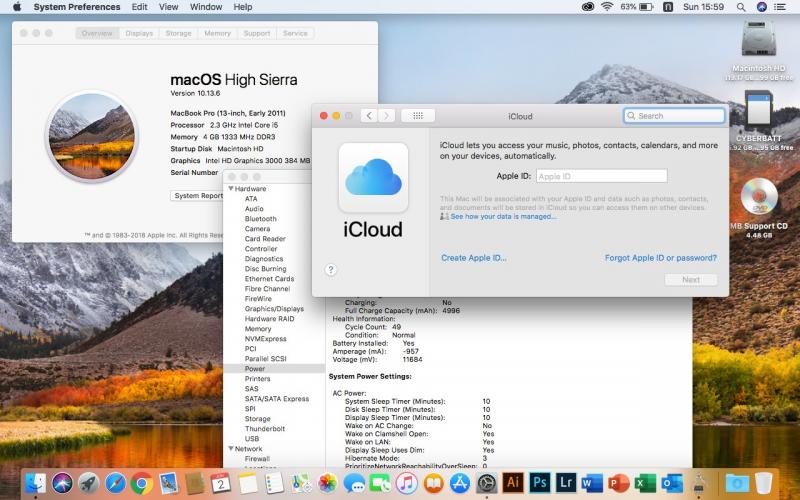Open the Notes app in Dock
800x500 pixels.
click(x=248, y=483)
